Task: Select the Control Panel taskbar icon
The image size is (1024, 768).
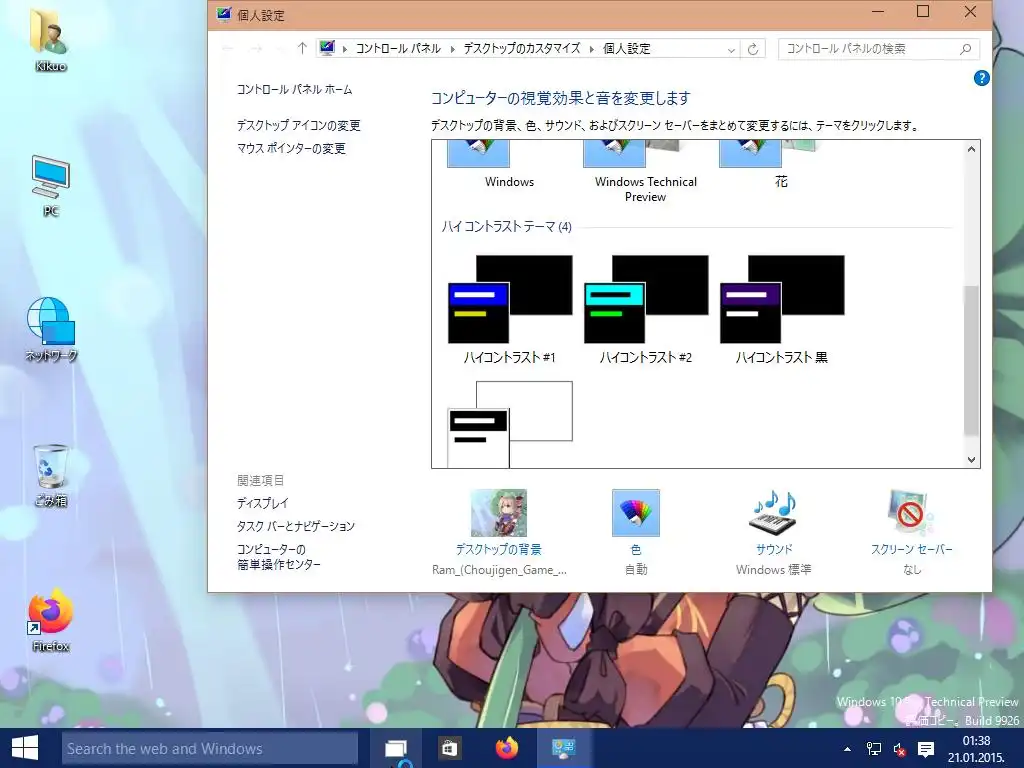Action: (x=562, y=748)
